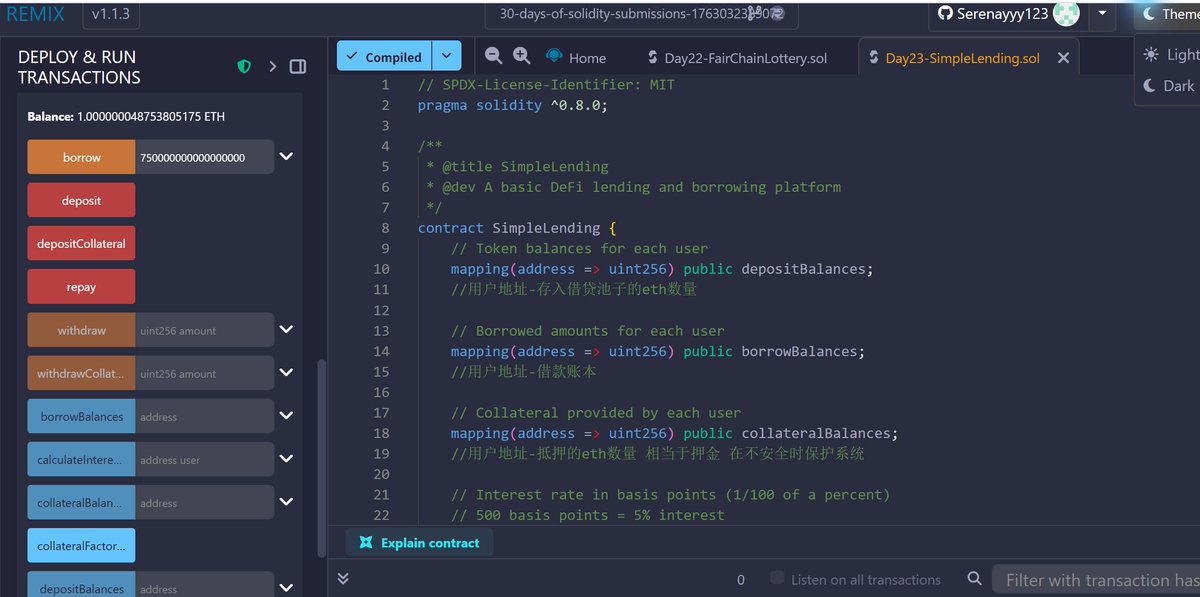Enable Listen on all transactions checkbox

[777, 578]
